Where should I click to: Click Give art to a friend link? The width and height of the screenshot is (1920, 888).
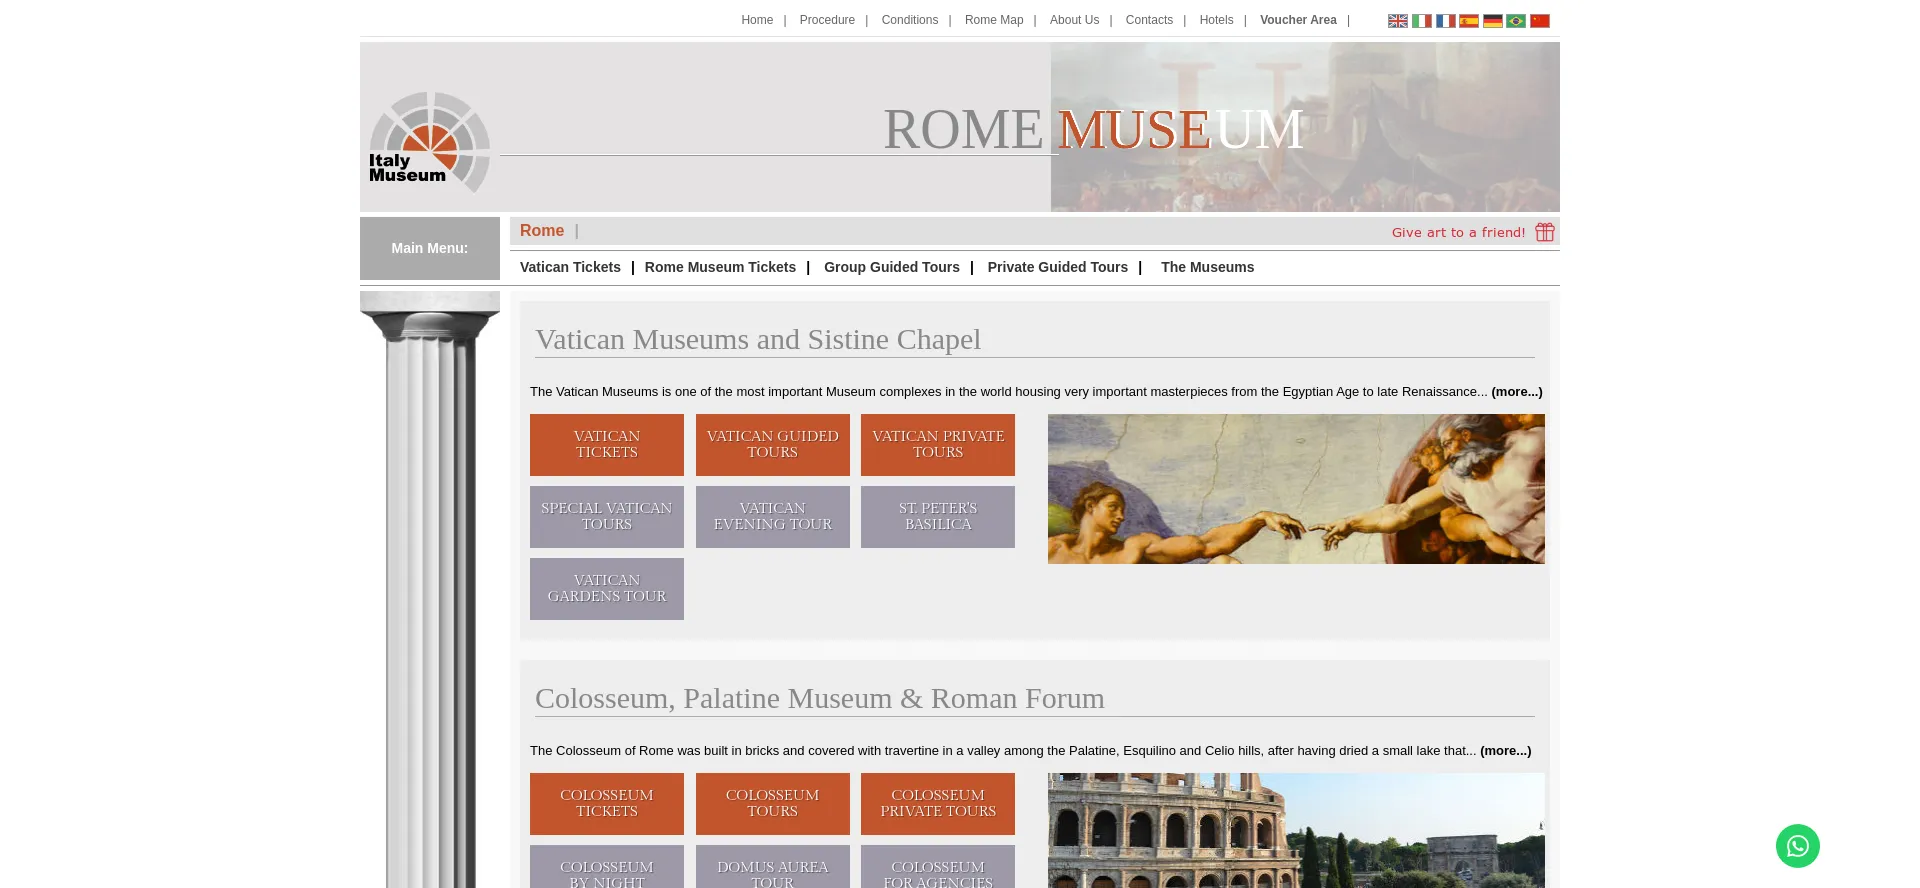coord(1458,232)
